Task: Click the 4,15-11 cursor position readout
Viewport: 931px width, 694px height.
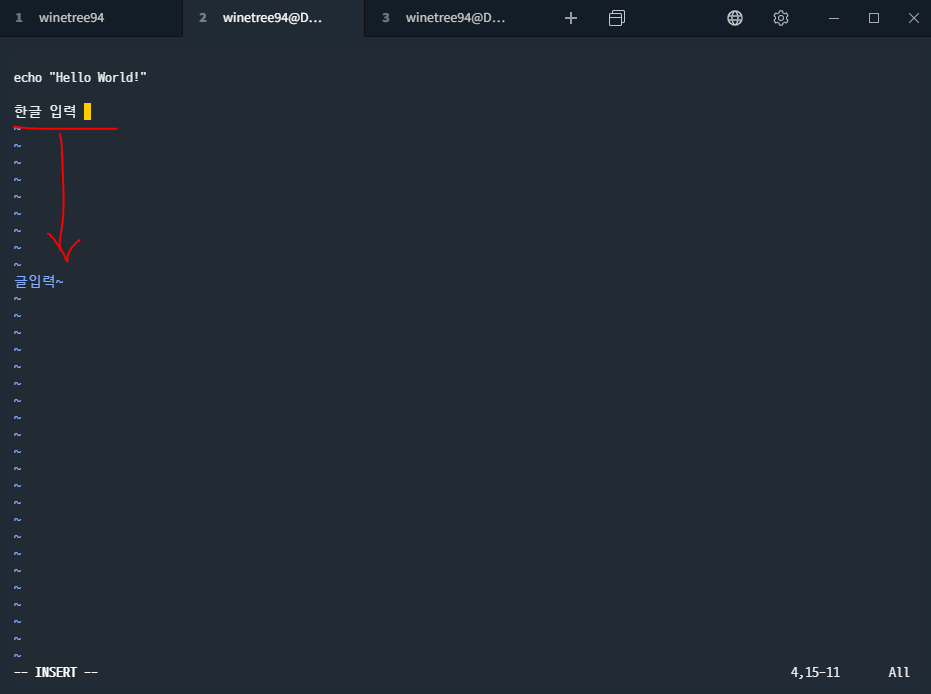Action: click(x=815, y=671)
